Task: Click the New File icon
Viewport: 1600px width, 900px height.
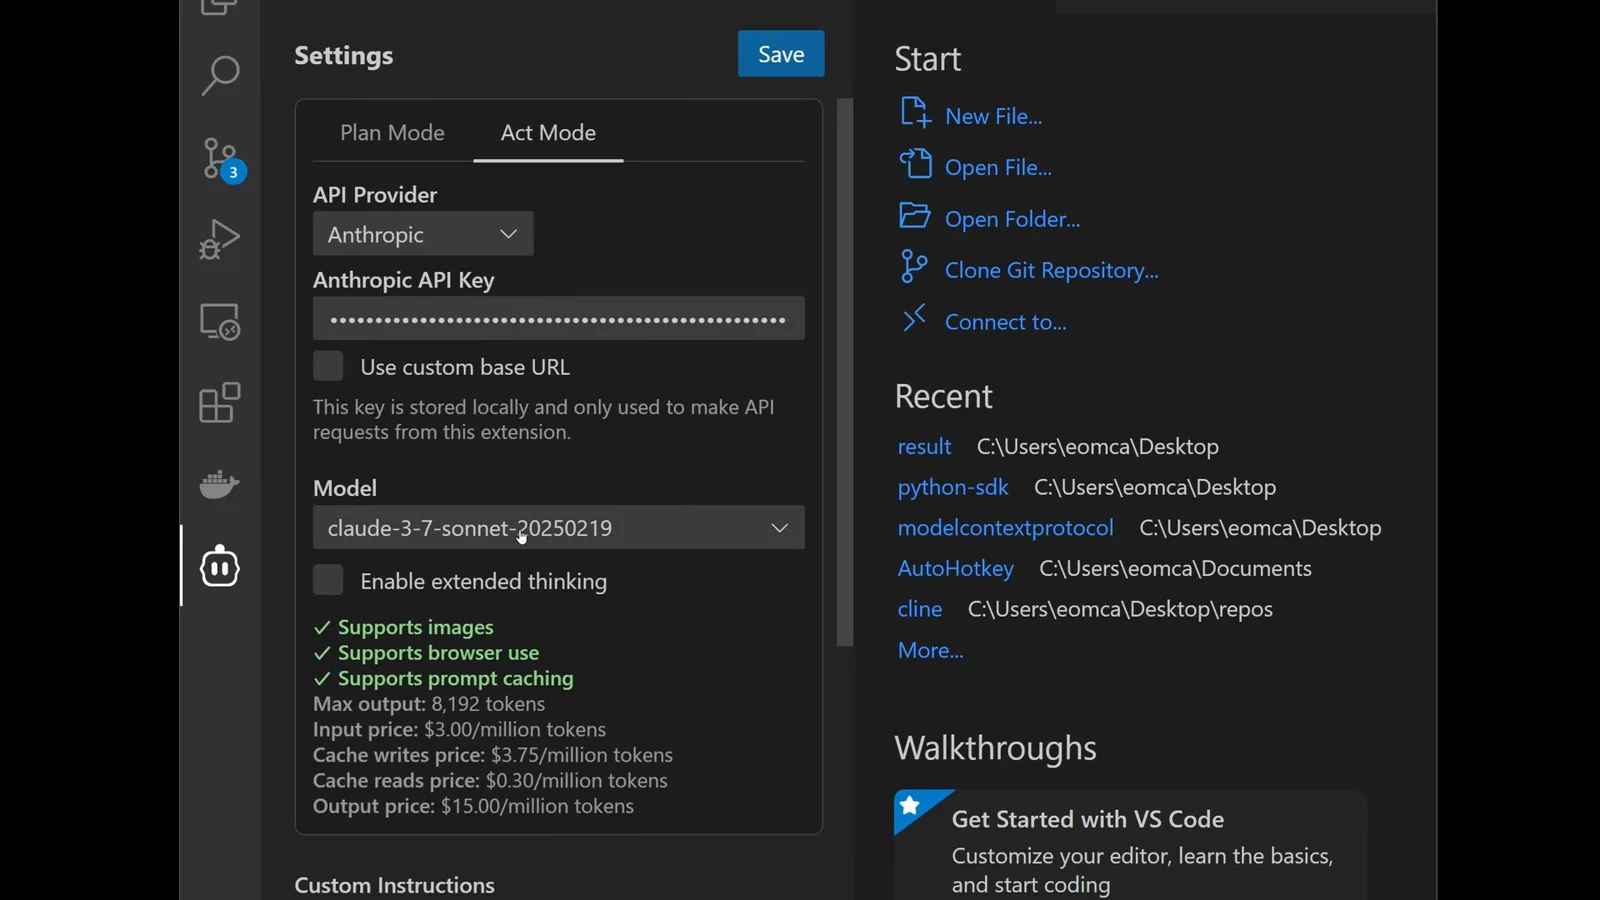Action: pos(915,113)
